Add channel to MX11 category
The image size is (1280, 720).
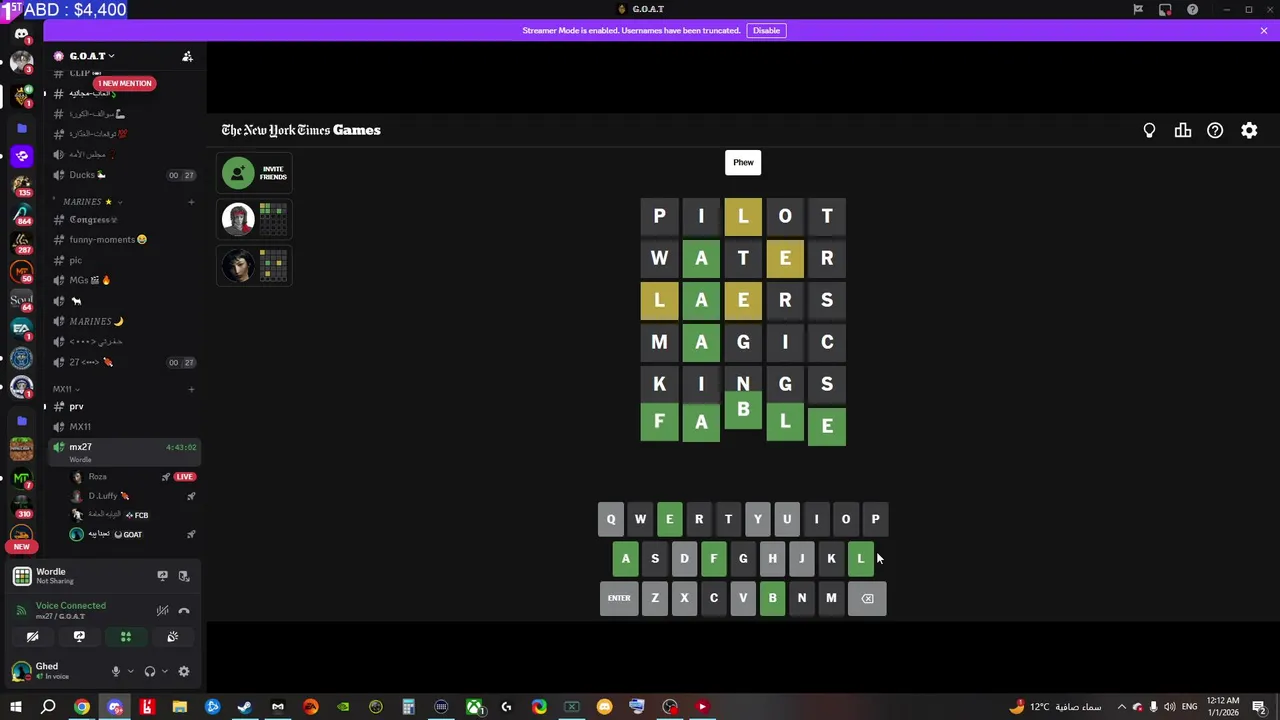[x=191, y=389]
